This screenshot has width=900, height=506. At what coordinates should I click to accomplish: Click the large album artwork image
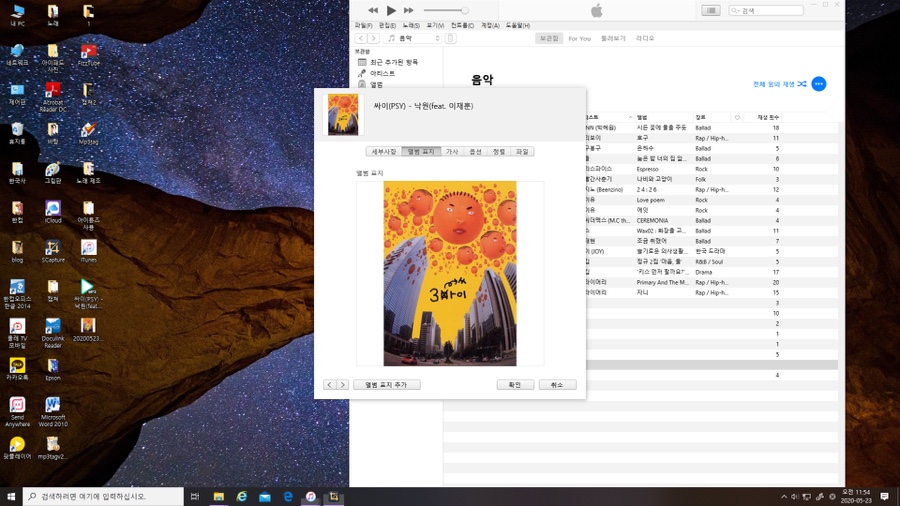tap(450, 274)
